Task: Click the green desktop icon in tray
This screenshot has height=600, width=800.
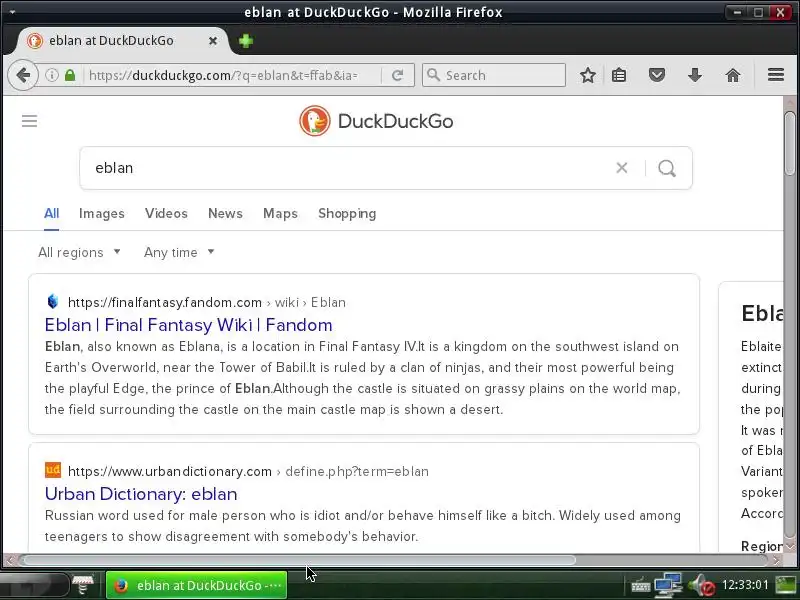Action: [x=786, y=585]
